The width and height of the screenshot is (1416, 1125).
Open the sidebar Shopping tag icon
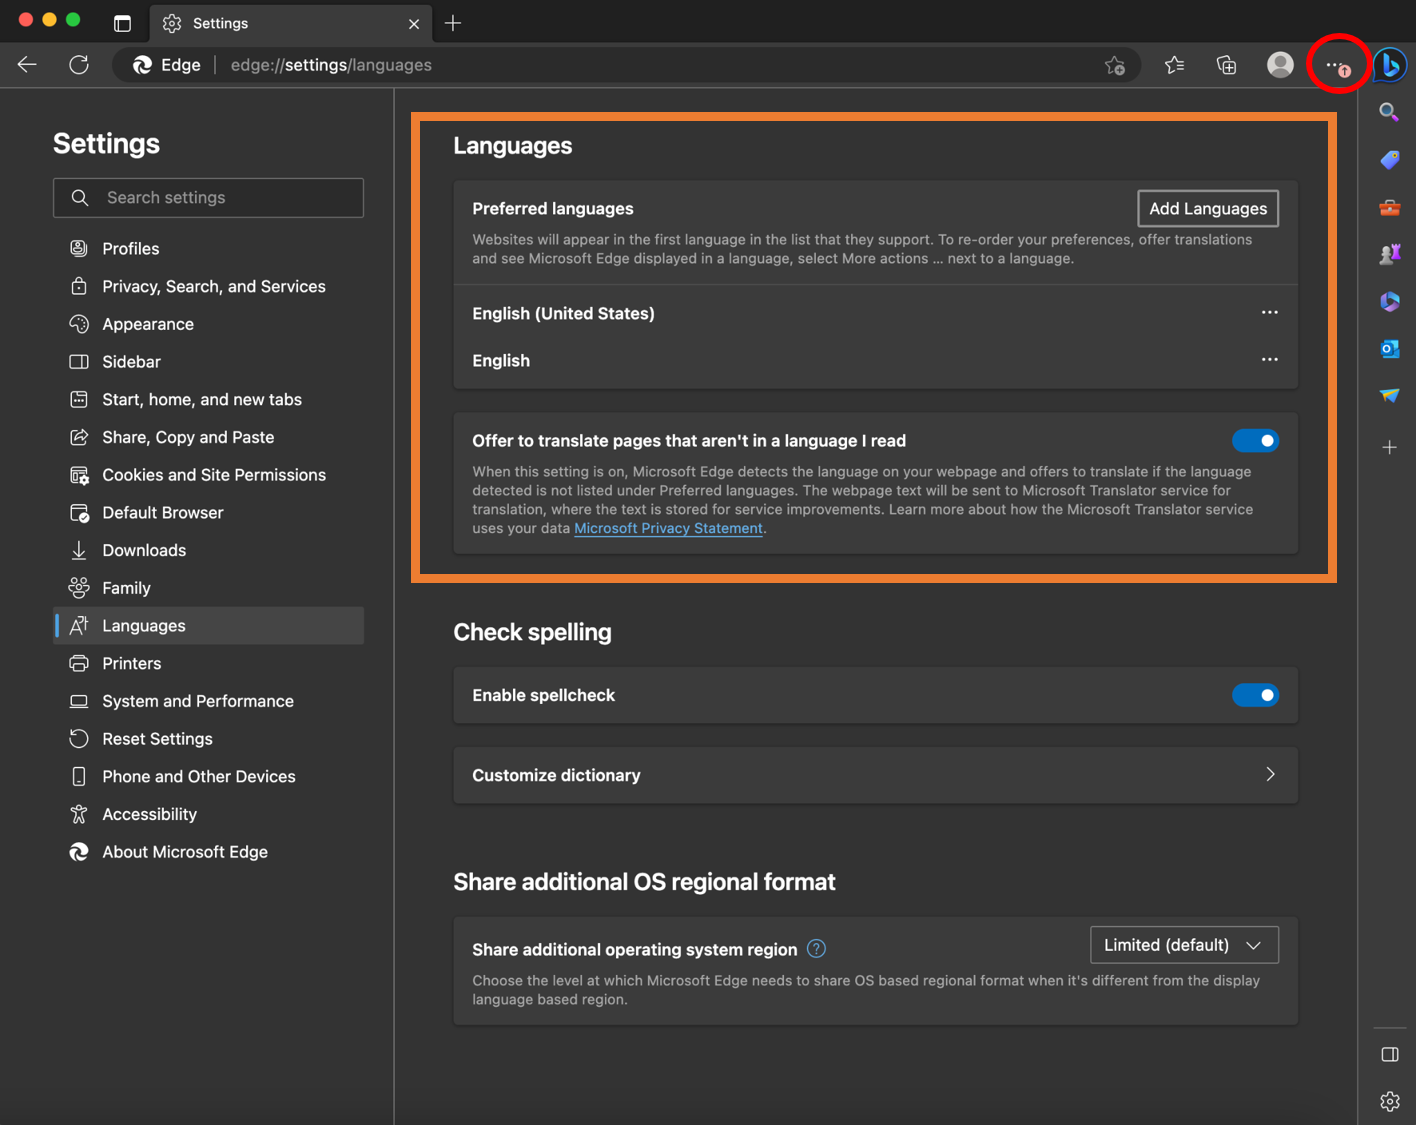pos(1389,160)
